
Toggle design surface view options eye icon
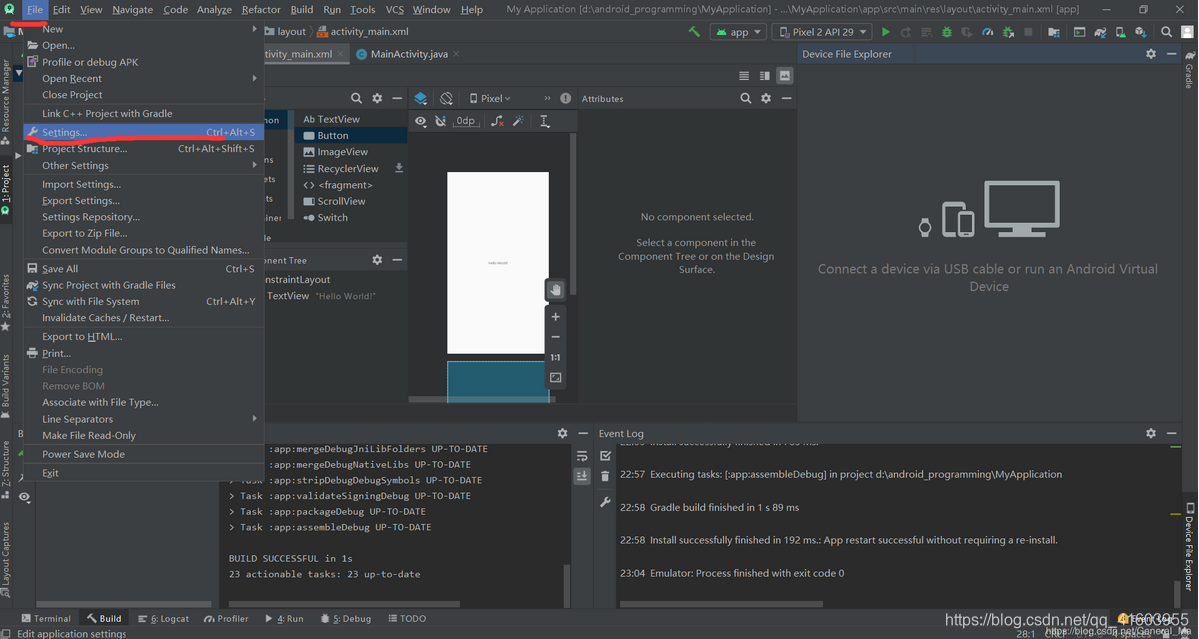click(x=421, y=120)
